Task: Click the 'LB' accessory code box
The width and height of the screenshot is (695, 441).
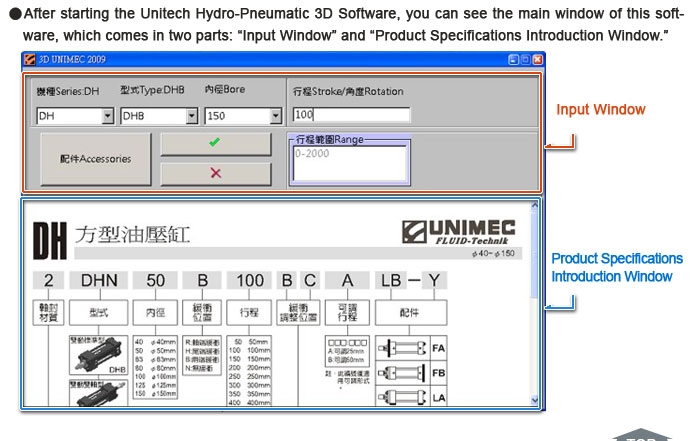Action: [391, 281]
